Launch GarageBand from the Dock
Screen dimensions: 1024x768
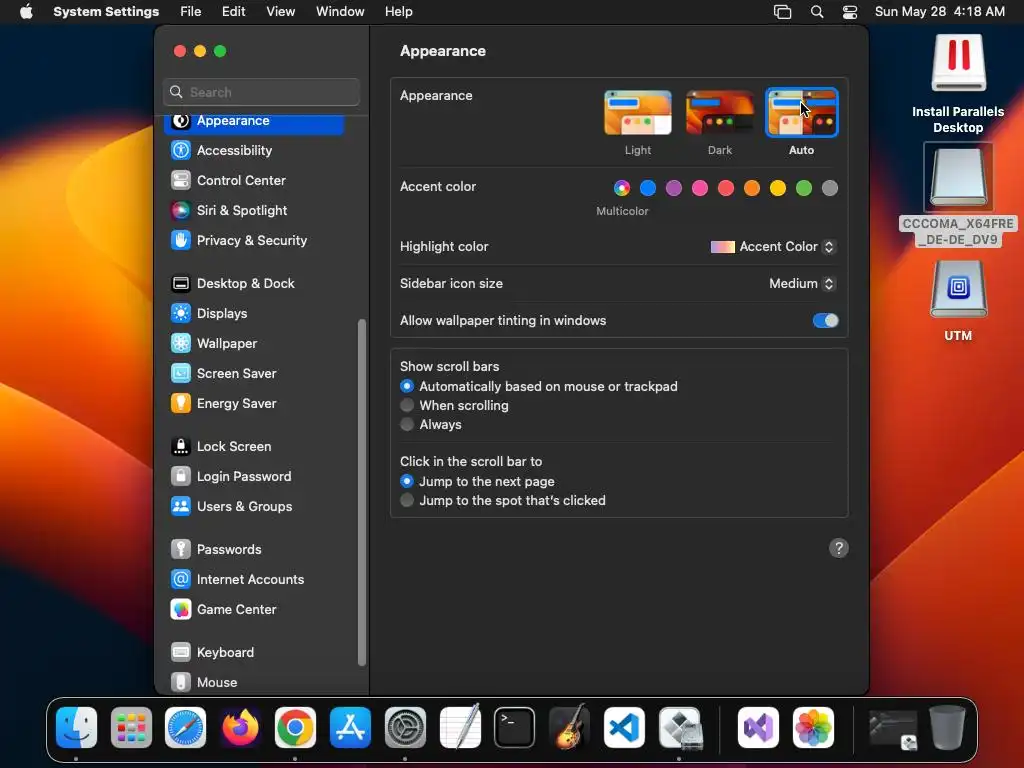(569, 728)
